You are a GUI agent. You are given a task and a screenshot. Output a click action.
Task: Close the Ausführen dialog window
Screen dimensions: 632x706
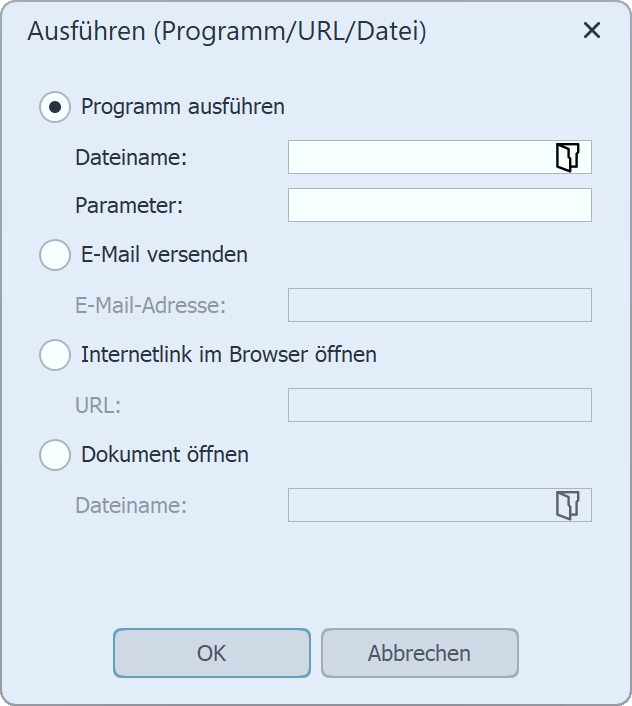coord(592,31)
